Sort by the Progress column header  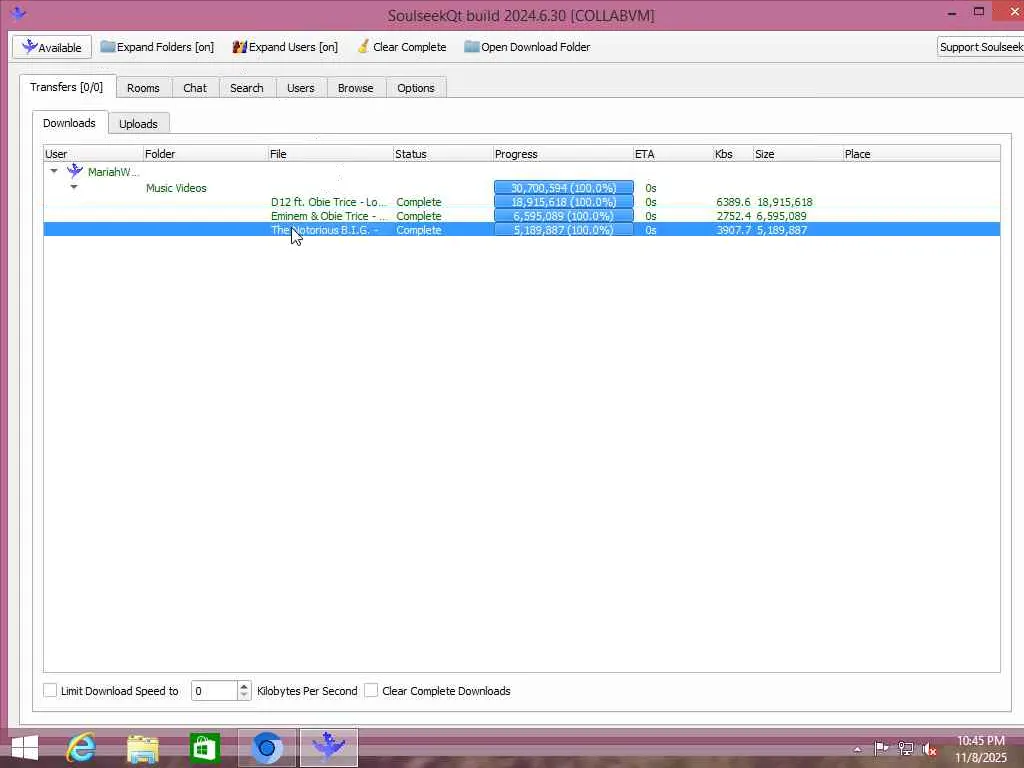(x=563, y=154)
